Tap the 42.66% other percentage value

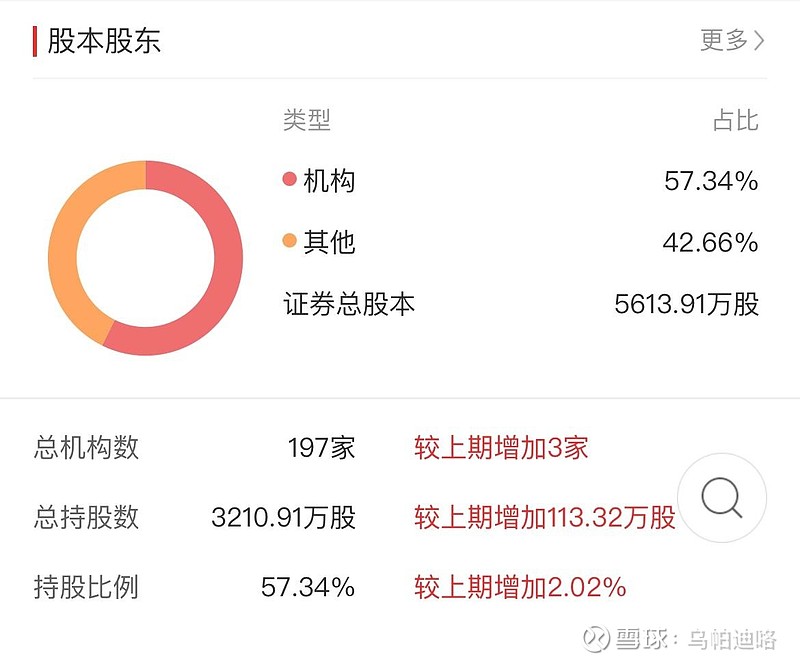click(710, 242)
